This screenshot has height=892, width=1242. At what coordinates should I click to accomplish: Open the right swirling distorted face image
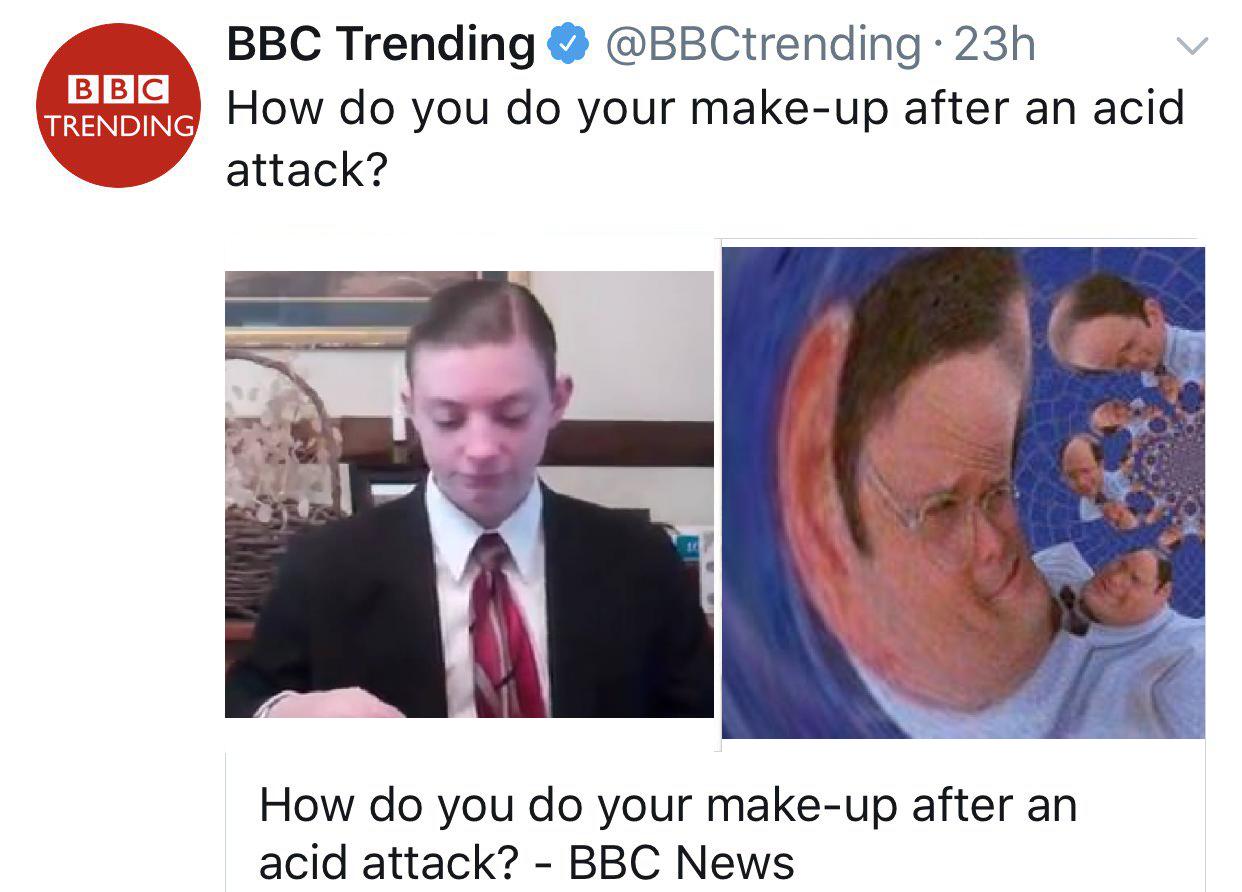point(963,493)
